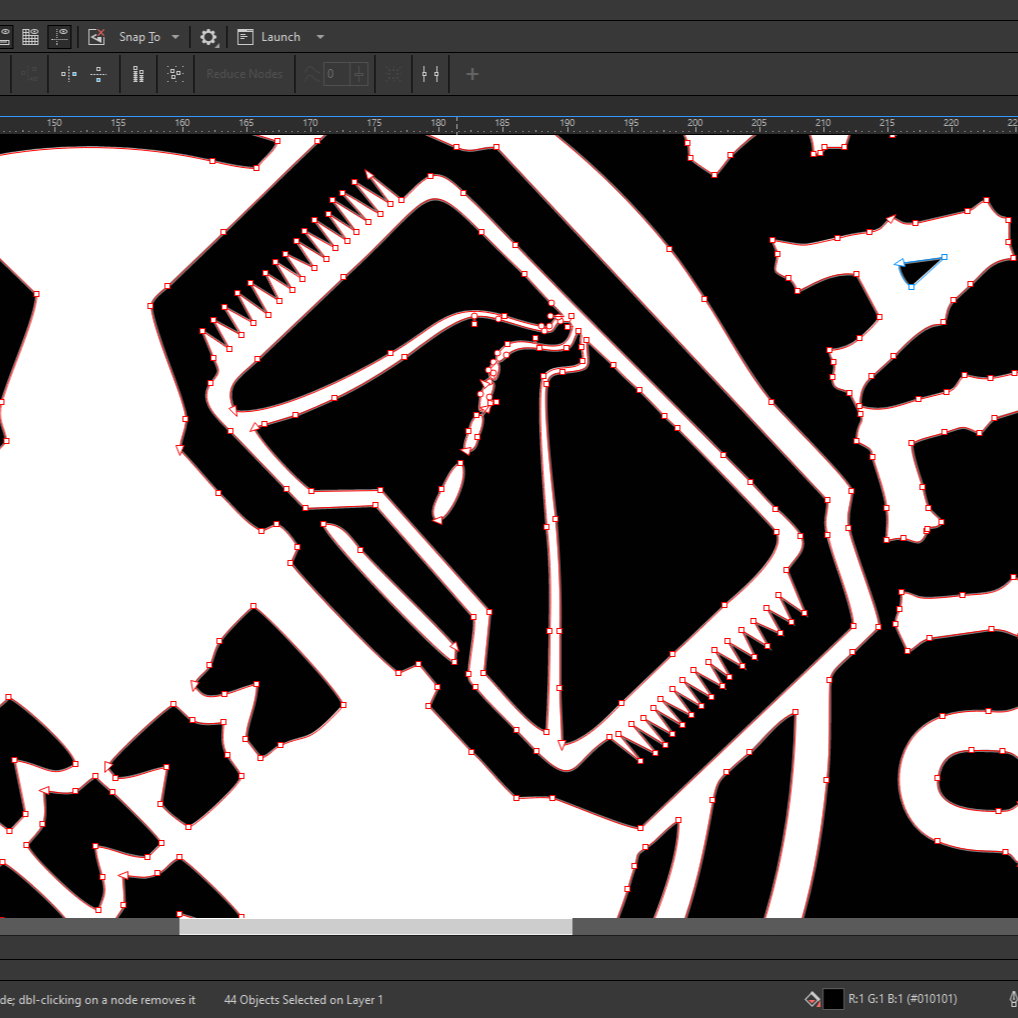Viewport: 1018px width, 1018px height.
Task: Open the curve smoothness slider button
Action: pyautogui.click(x=359, y=74)
